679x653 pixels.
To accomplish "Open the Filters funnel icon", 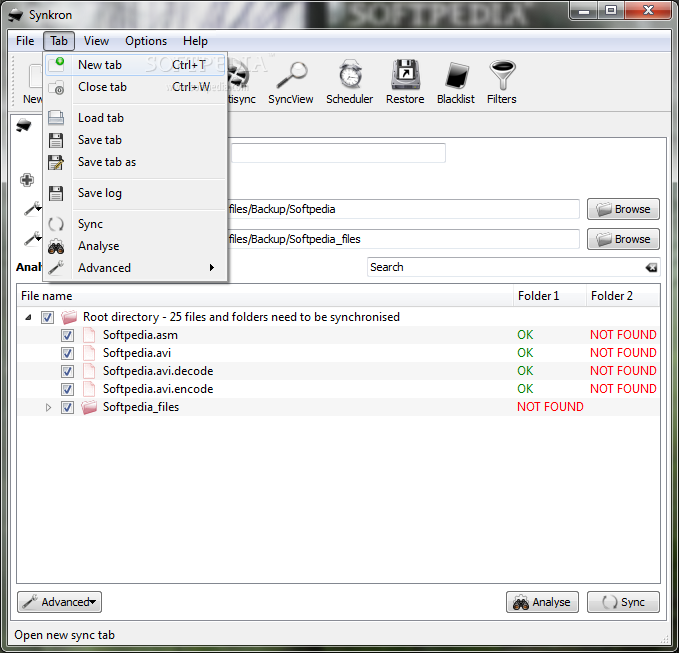I will (502, 74).
